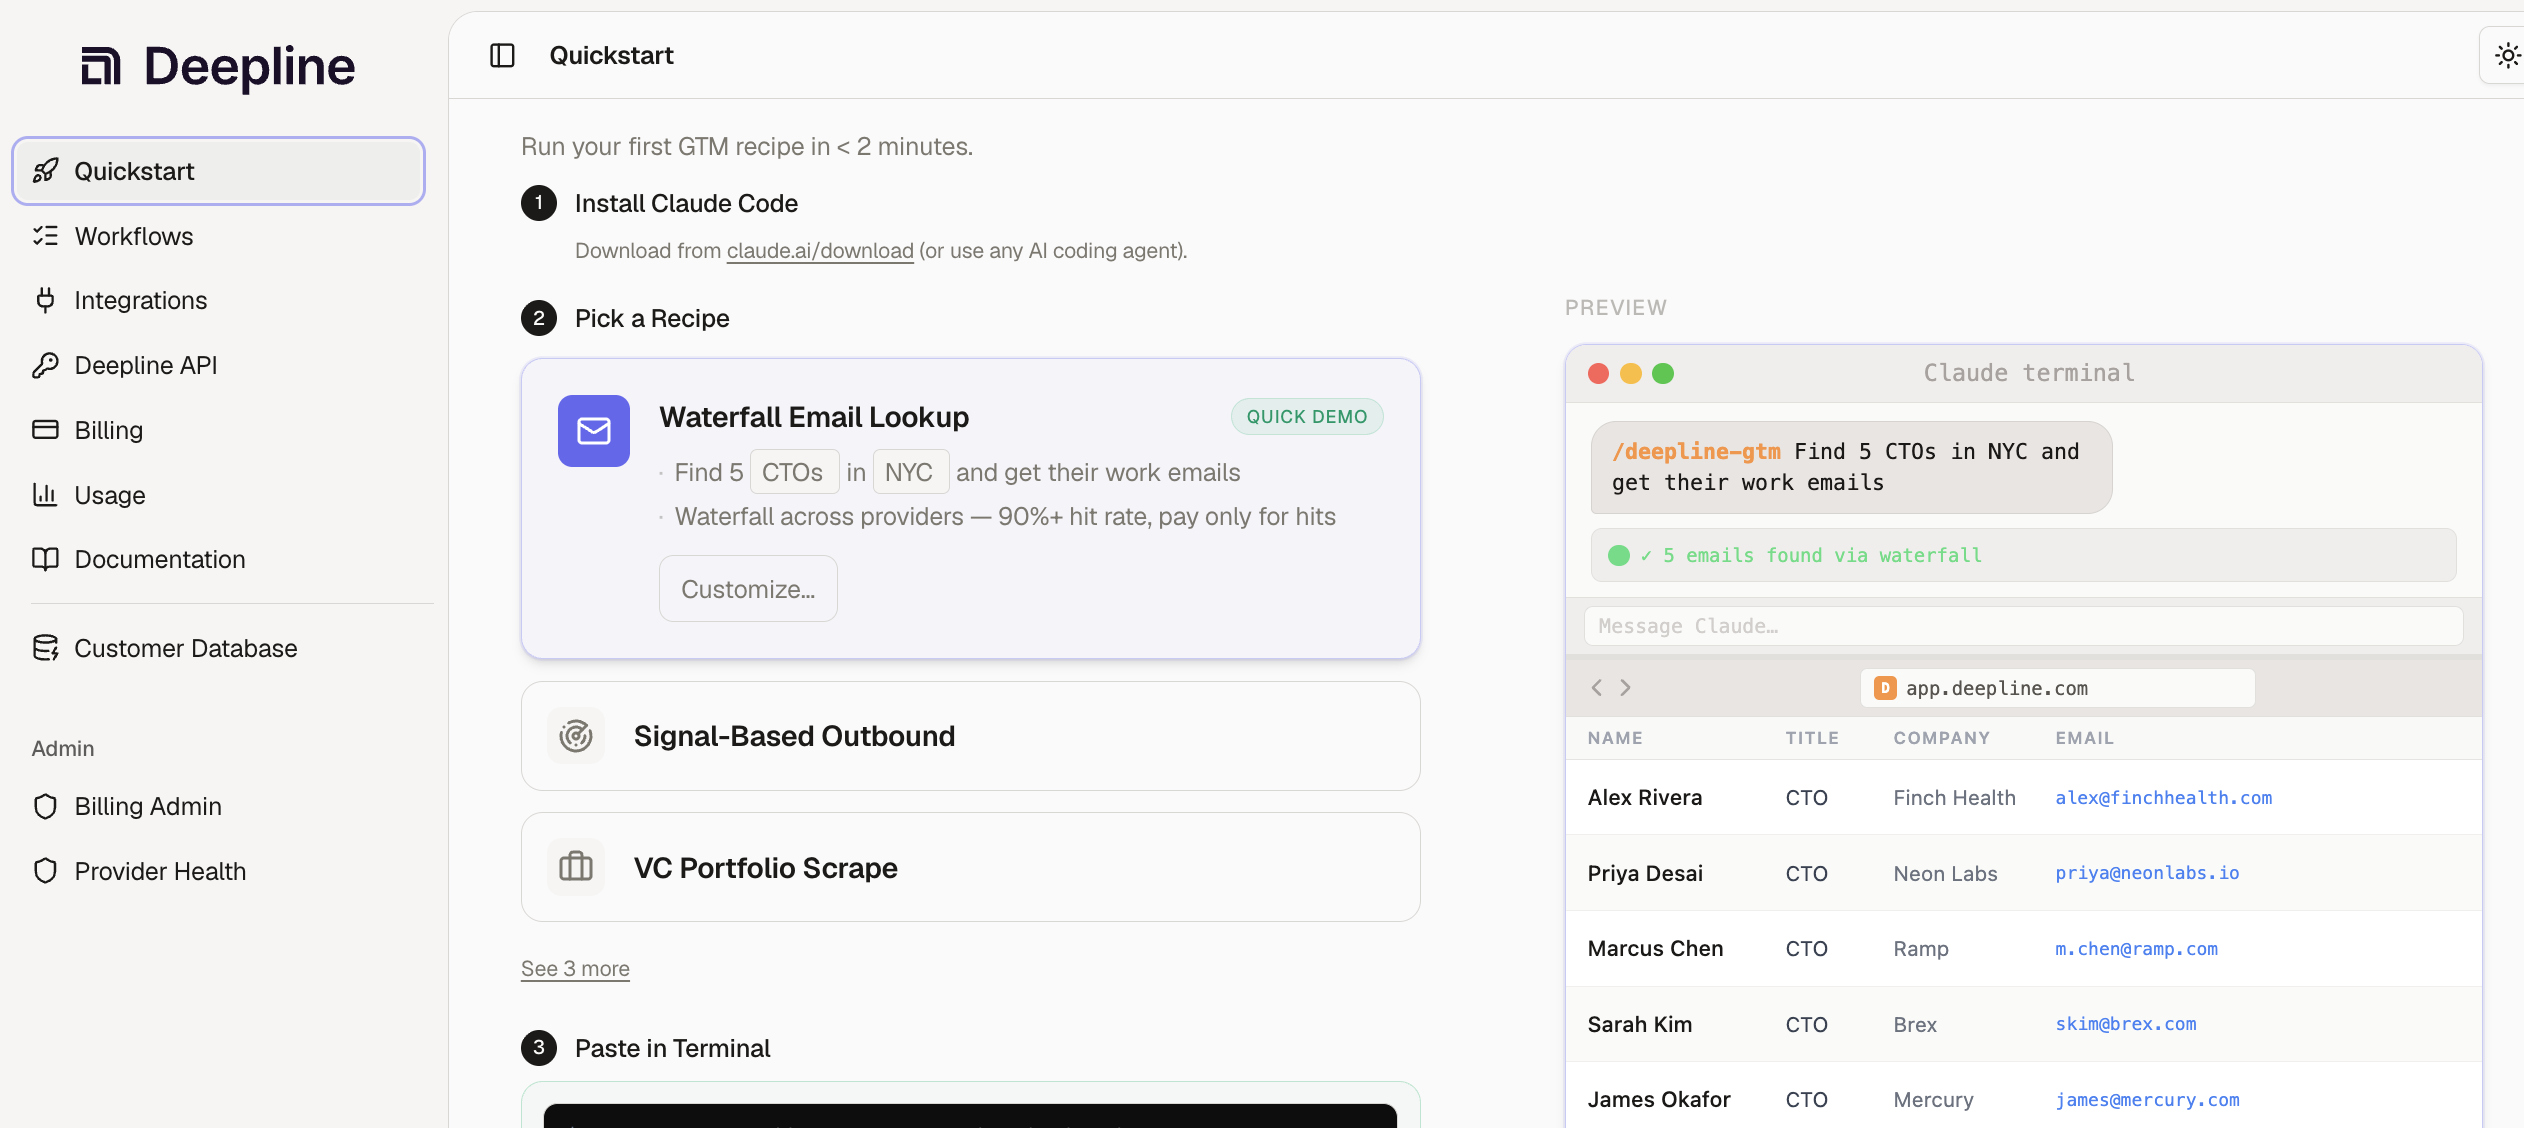
Task: Click the preview browser forward arrow
Action: (x=1626, y=687)
